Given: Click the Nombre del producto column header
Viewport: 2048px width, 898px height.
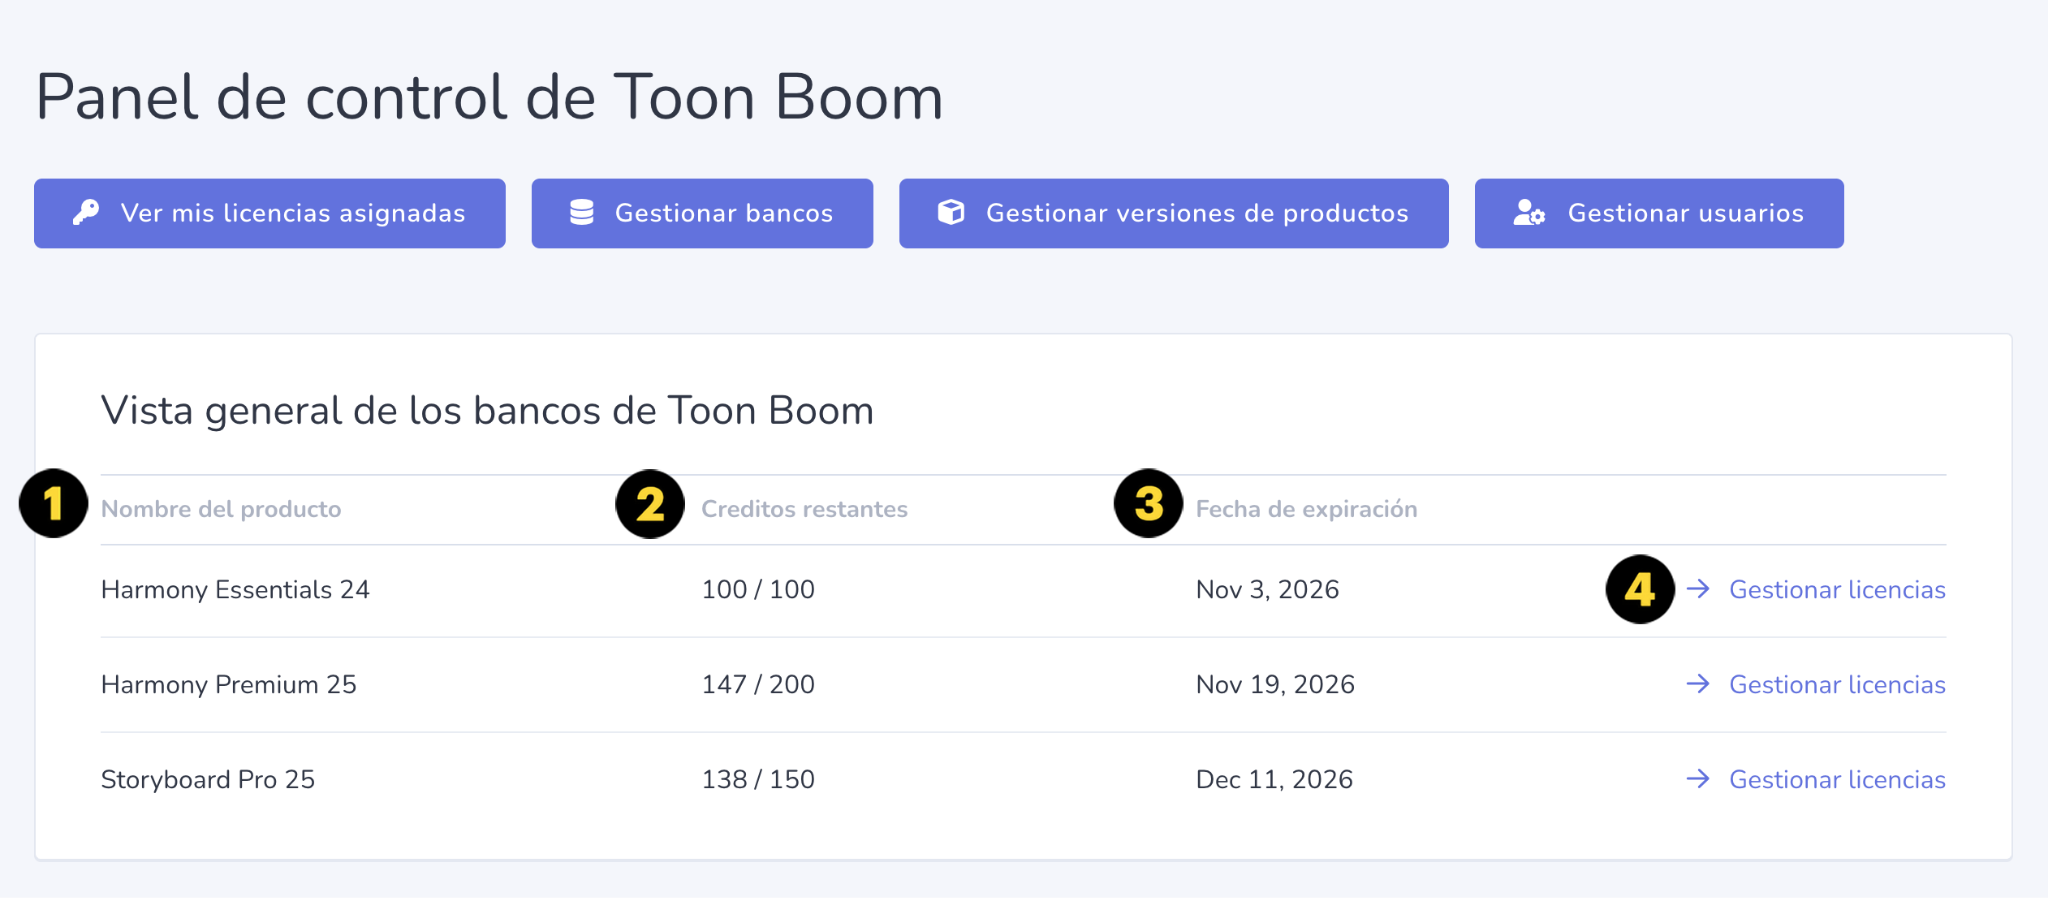Looking at the screenshot, I should coord(221,509).
